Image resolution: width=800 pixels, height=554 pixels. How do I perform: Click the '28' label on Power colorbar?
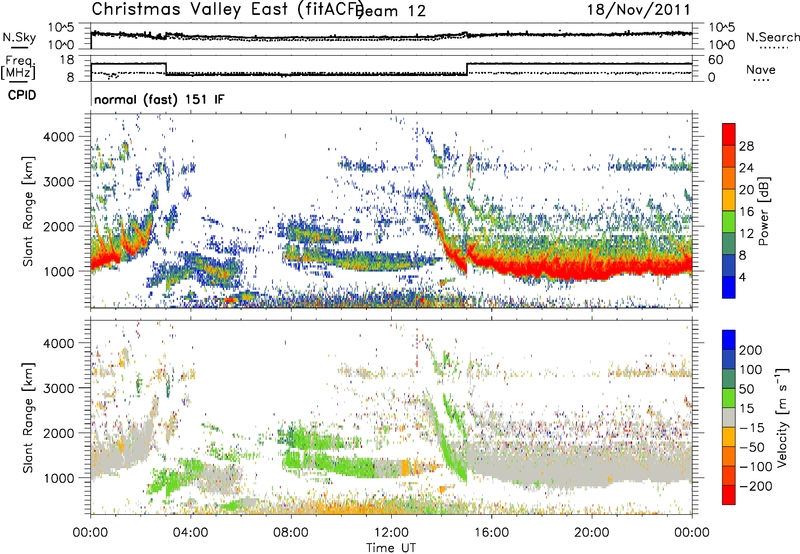click(x=746, y=146)
